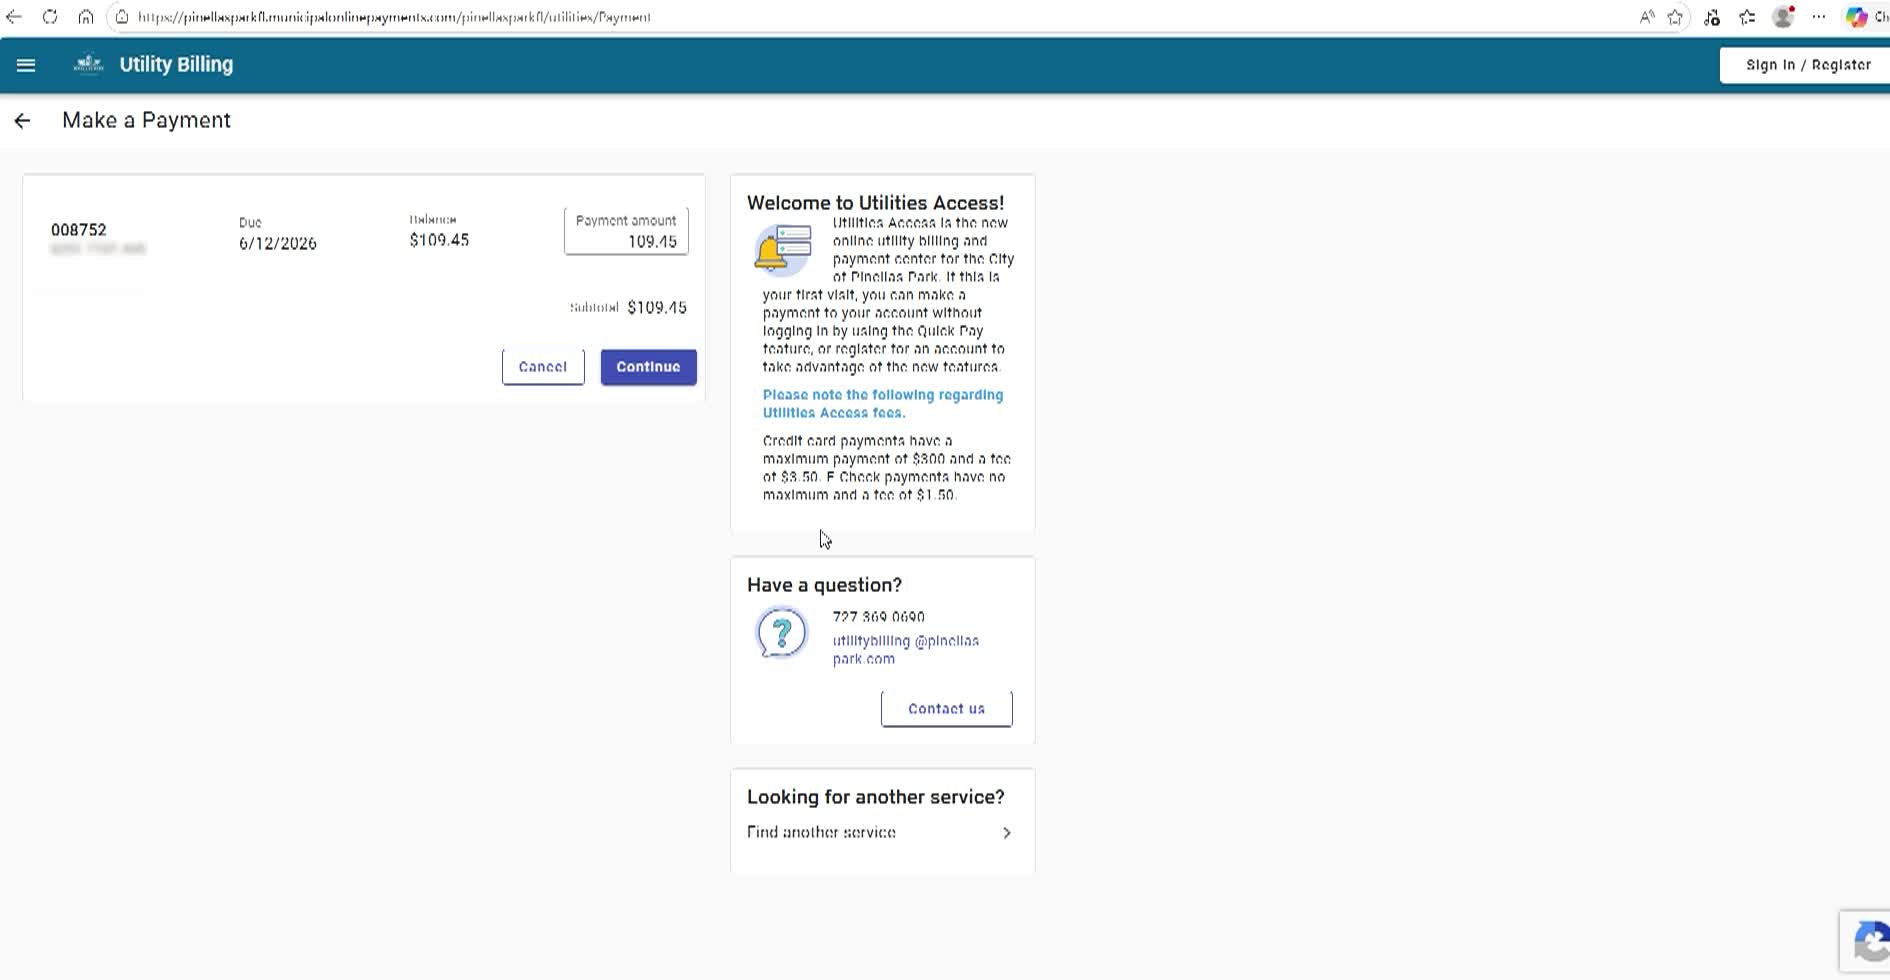Image resolution: width=1890 pixels, height=980 pixels.
Task: Click the notification bell billing icon
Action: (x=782, y=250)
